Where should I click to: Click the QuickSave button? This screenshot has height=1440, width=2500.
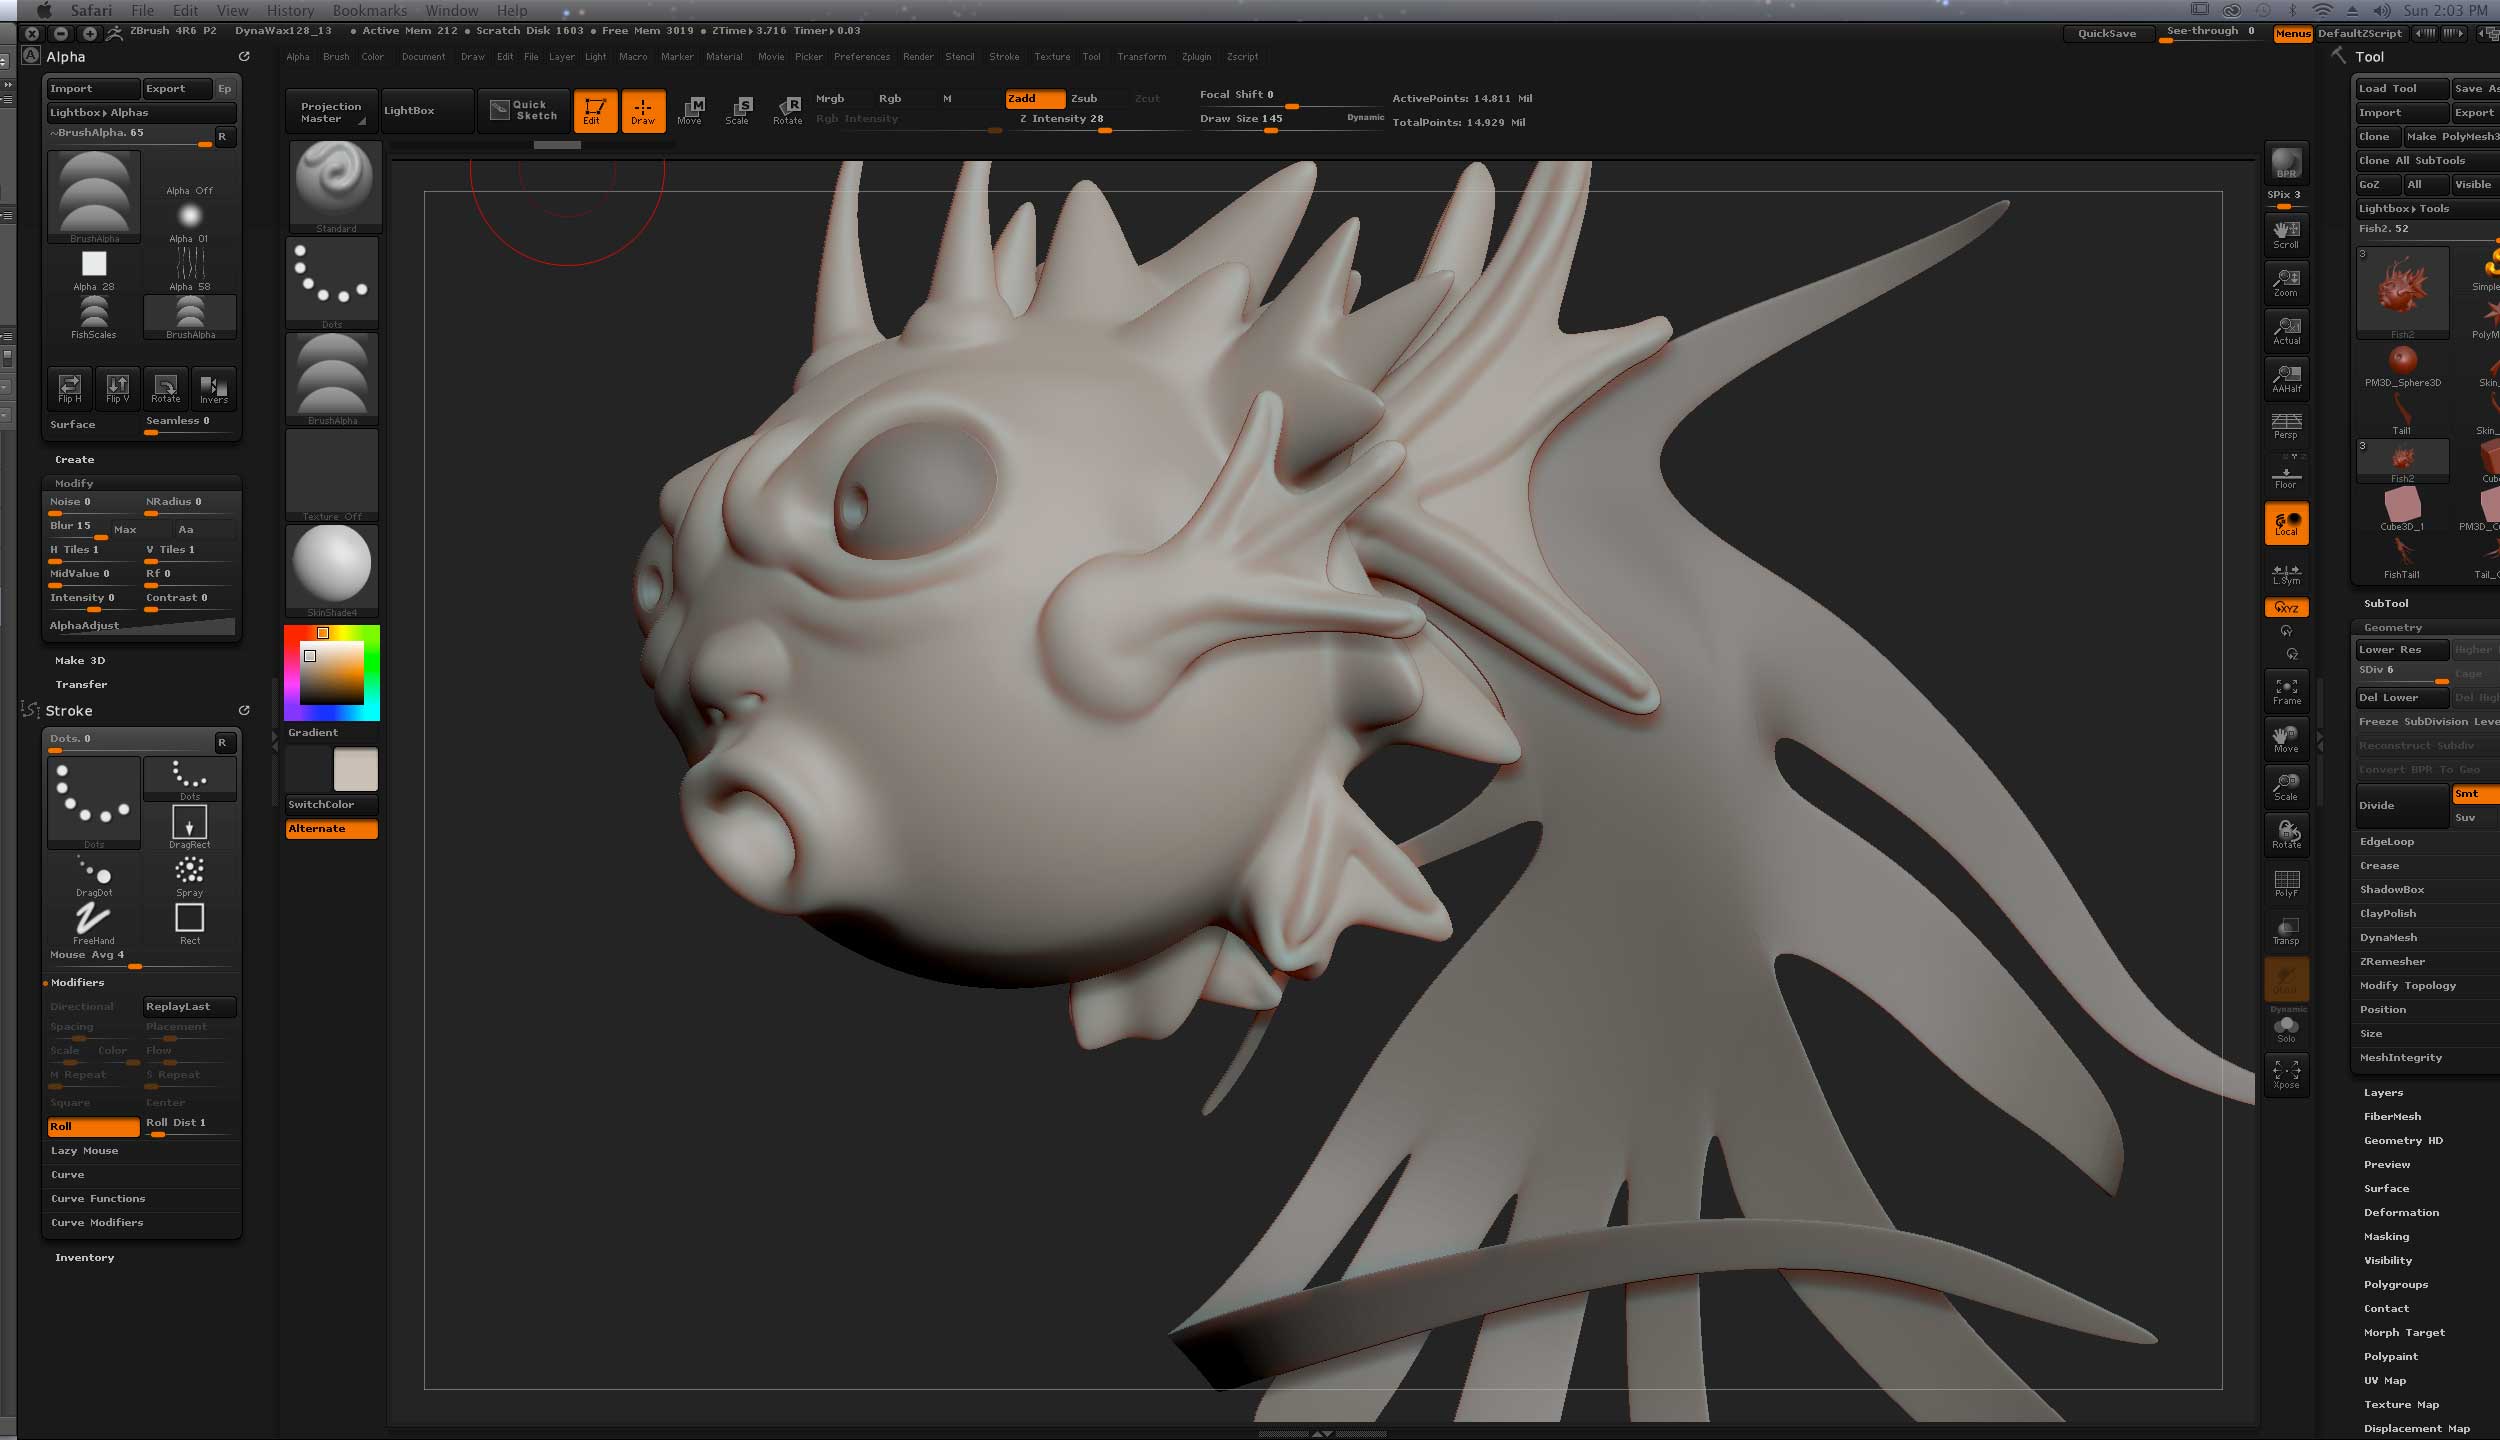point(2107,33)
